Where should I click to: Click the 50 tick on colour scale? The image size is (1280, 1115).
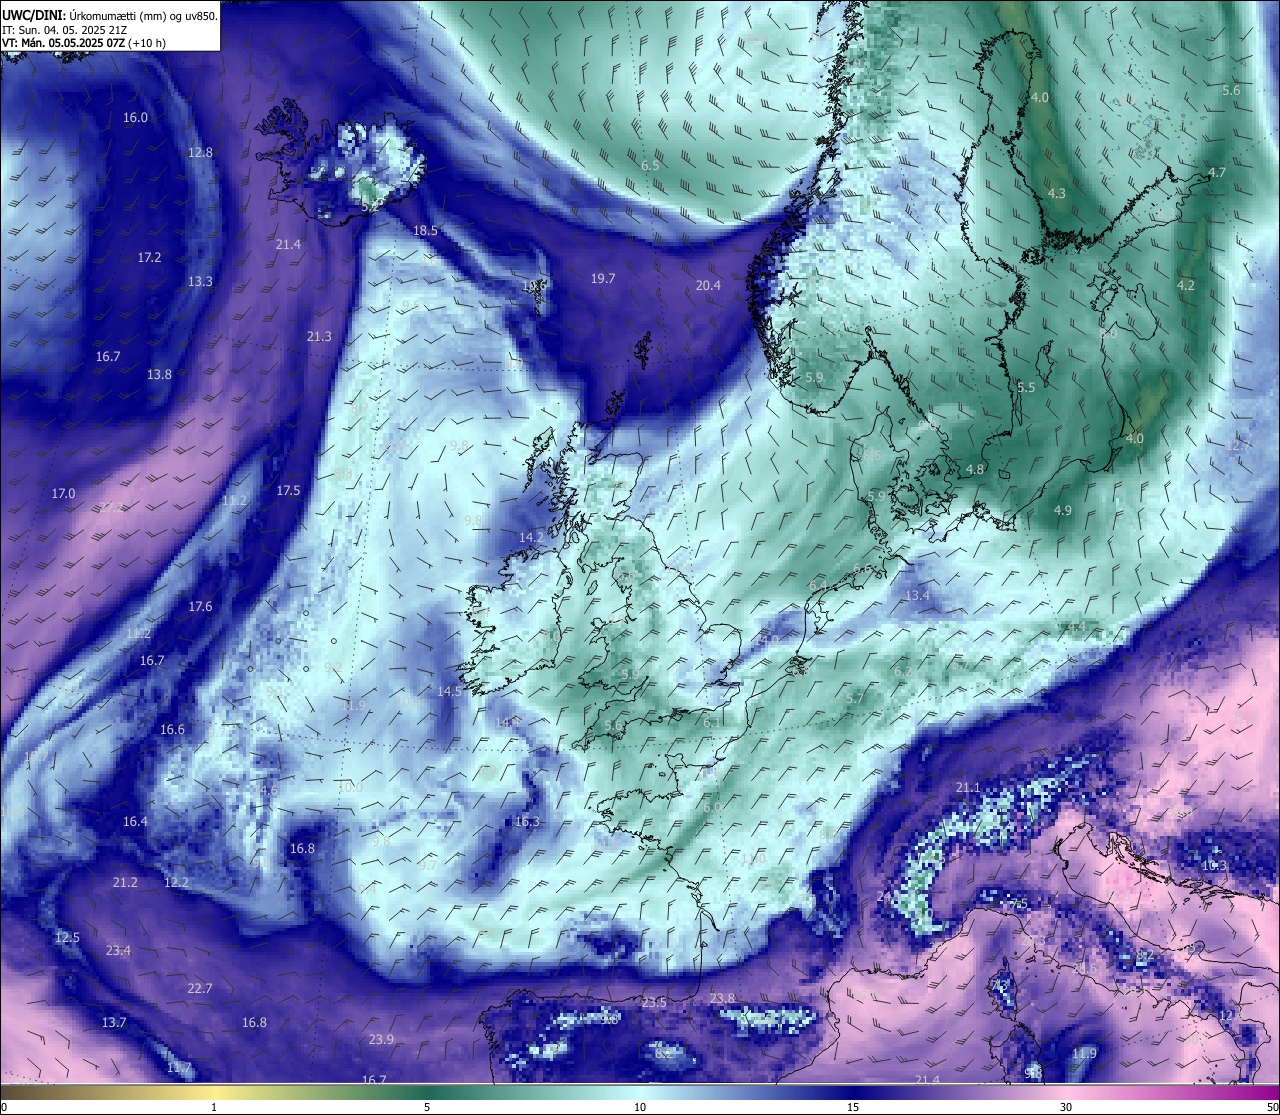tap(1272, 1106)
